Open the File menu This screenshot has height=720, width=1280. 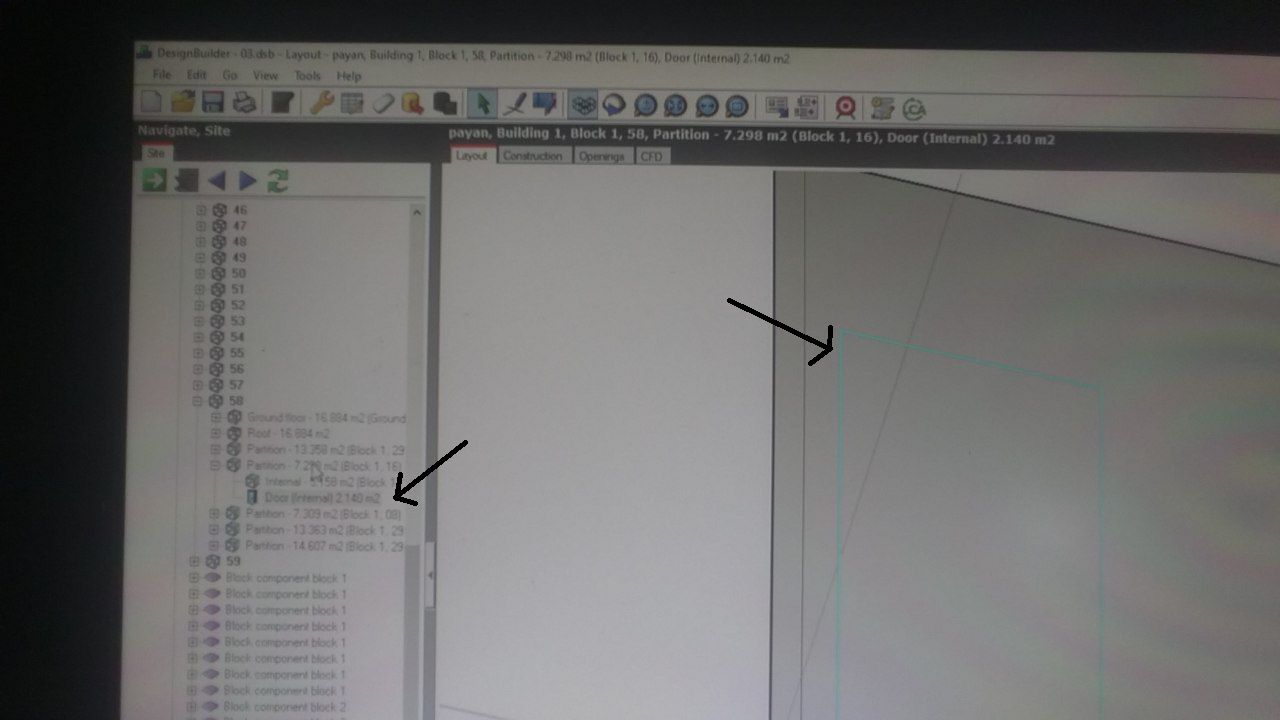tap(161, 75)
